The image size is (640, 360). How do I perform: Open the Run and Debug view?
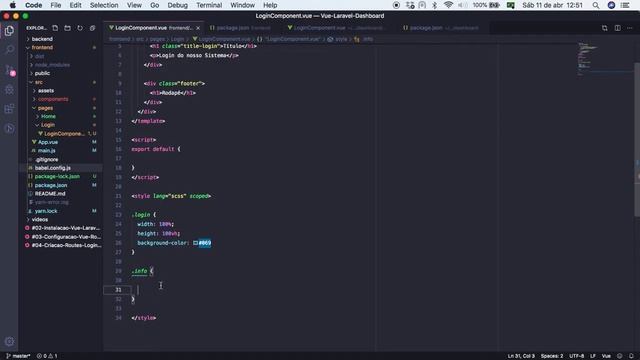coord(9,90)
